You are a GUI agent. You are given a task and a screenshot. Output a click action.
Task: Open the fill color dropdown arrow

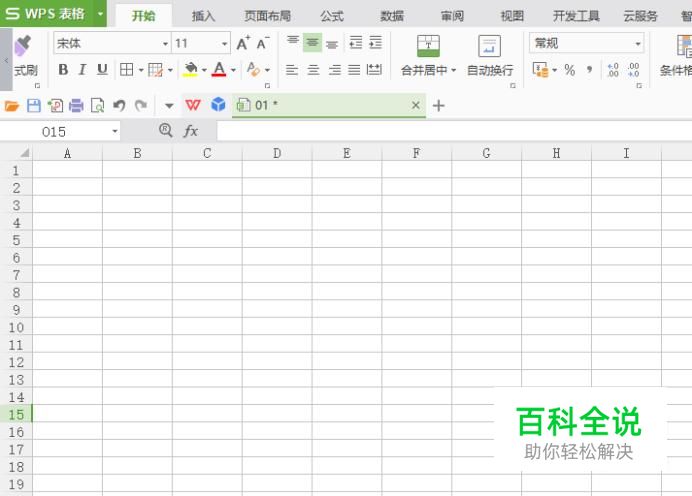[204, 70]
